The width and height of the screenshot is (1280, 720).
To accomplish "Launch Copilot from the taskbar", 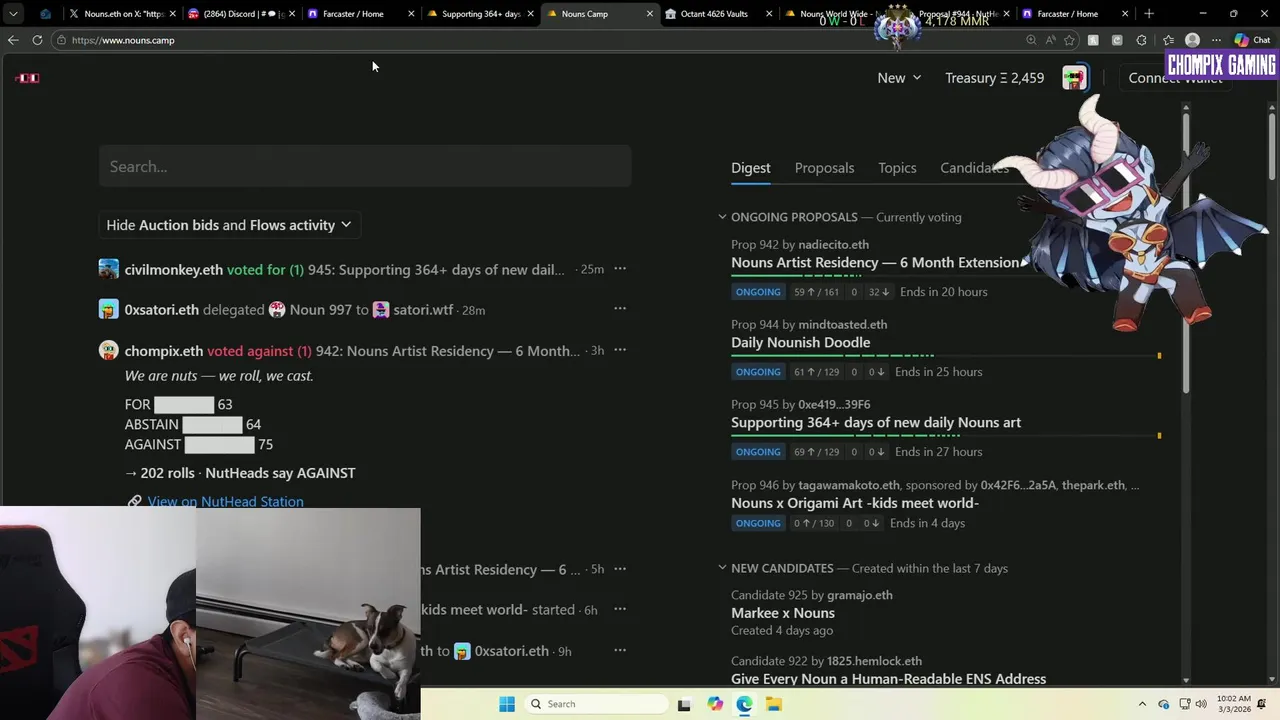I will point(715,704).
